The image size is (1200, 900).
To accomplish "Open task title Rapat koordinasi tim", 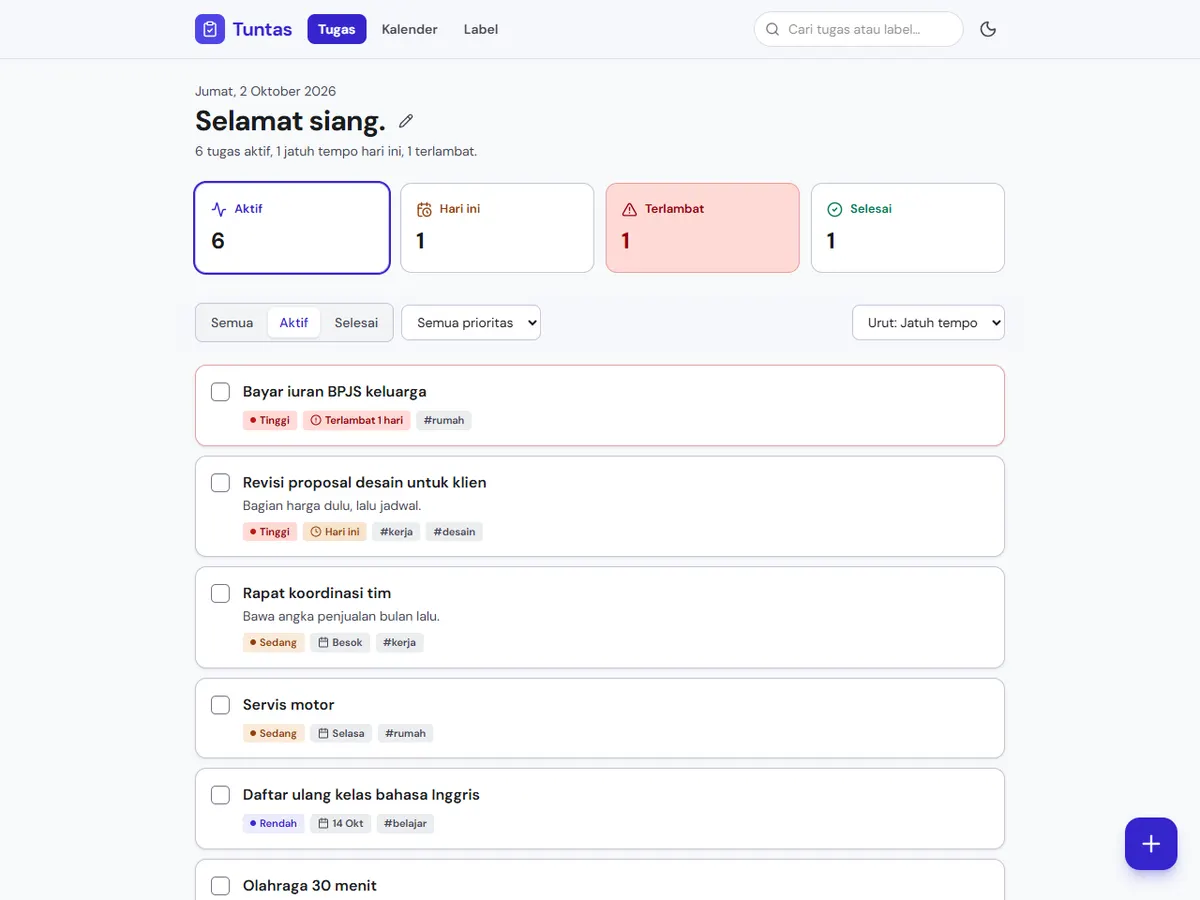I will [317, 593].
